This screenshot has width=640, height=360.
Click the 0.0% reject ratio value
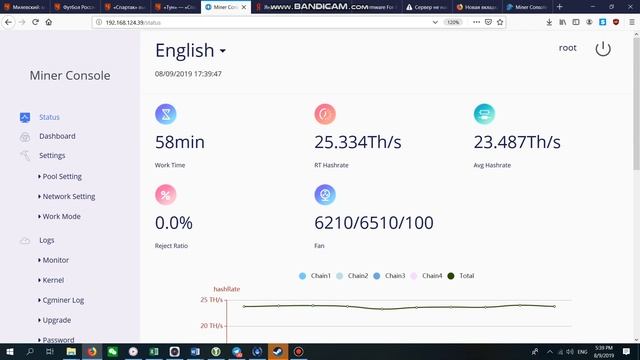[x=173, y=223]
